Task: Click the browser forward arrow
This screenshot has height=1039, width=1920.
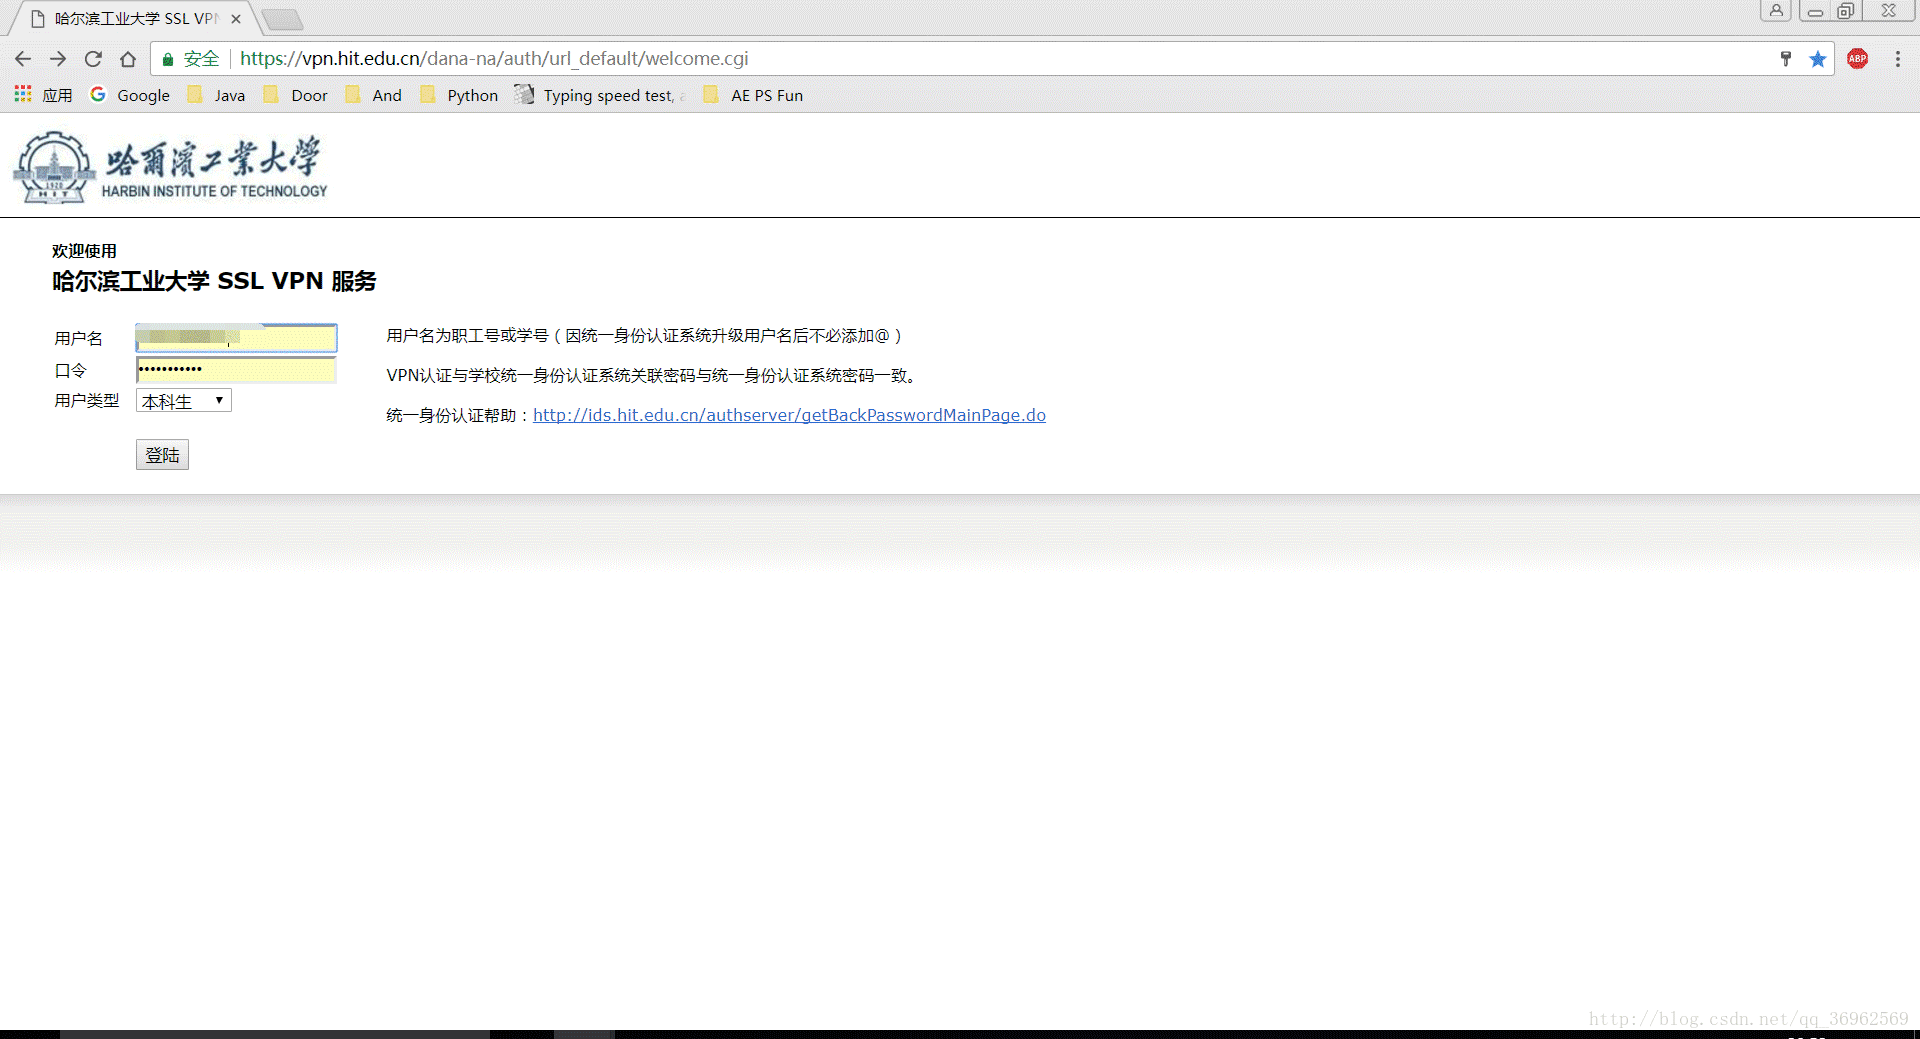Action: pyautogui.click(x=58, y=59)
